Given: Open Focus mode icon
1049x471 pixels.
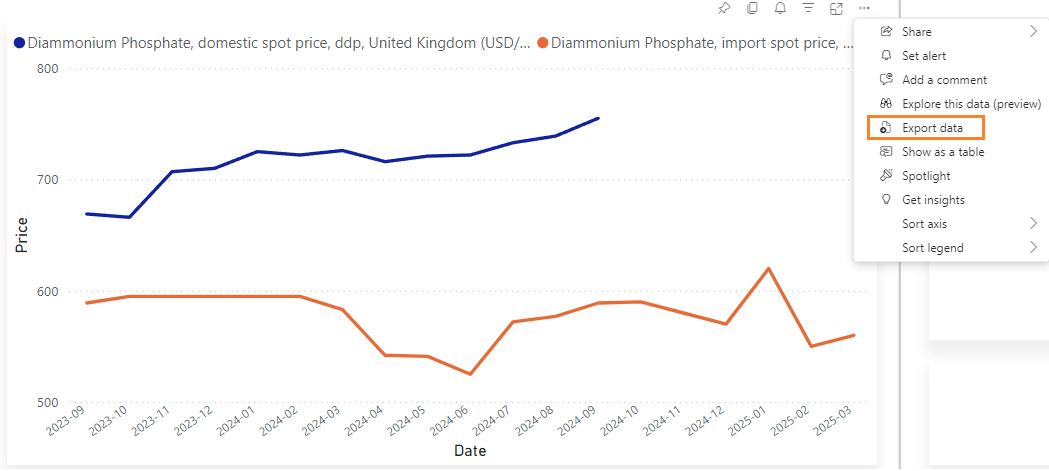Looking at the screenshot, I should (x=836, y=9).
